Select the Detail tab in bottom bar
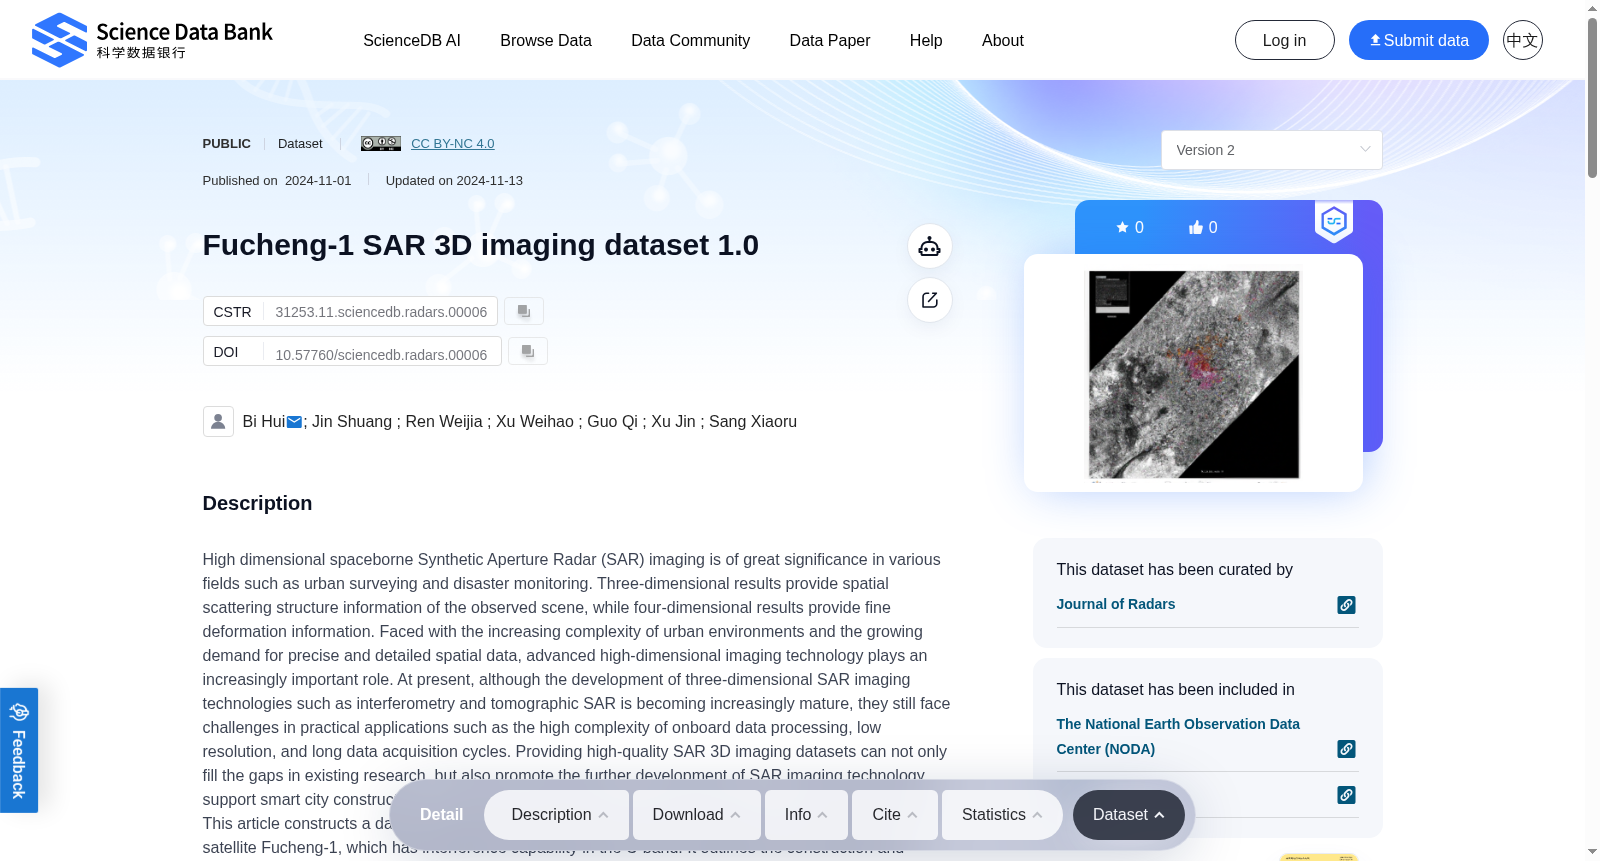This screenshot has height=861, width=1600. click(441, 815)
